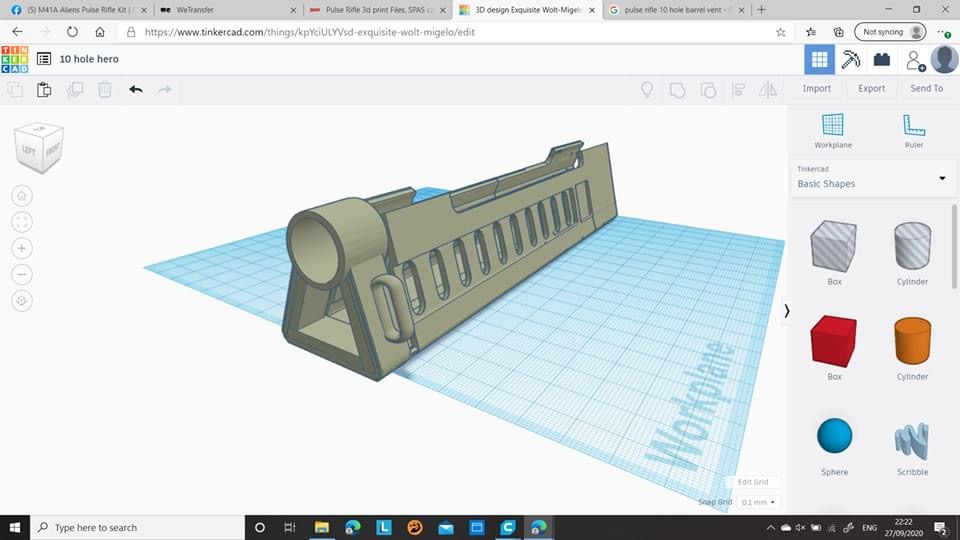Click the Edit Grid button

[x=752, y=482]
